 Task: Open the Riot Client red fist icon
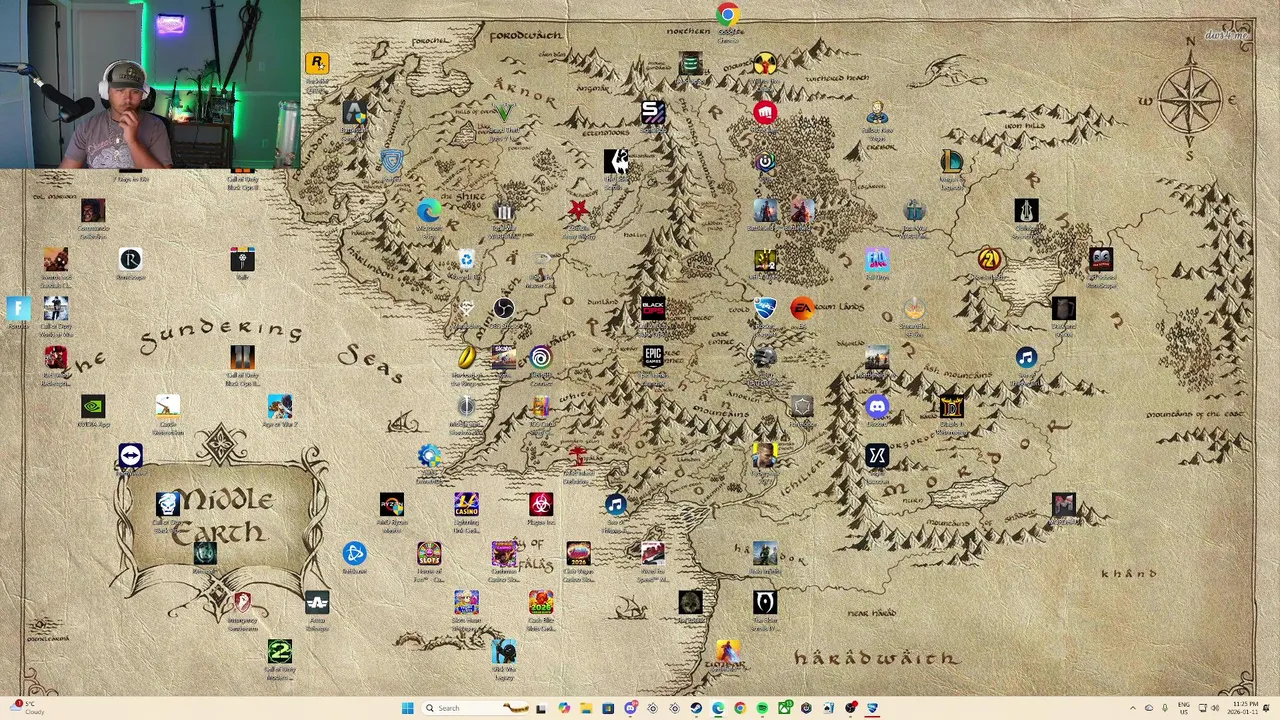tap(765, 112)
